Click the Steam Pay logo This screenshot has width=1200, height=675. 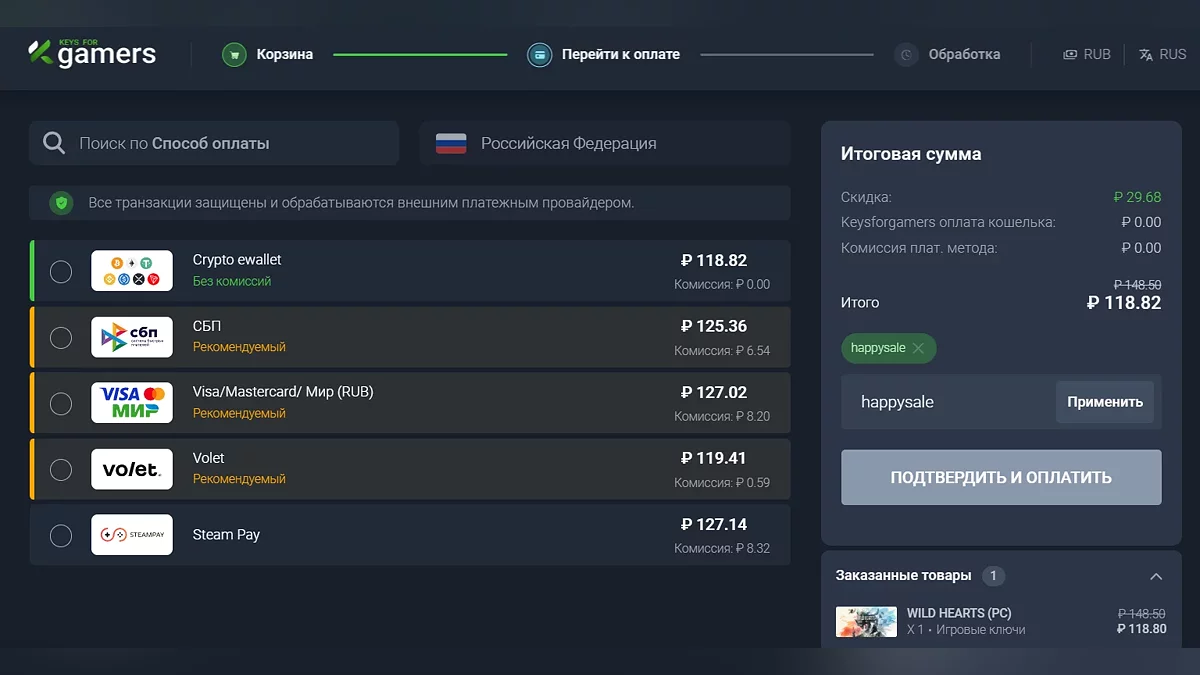coord(132,535)
